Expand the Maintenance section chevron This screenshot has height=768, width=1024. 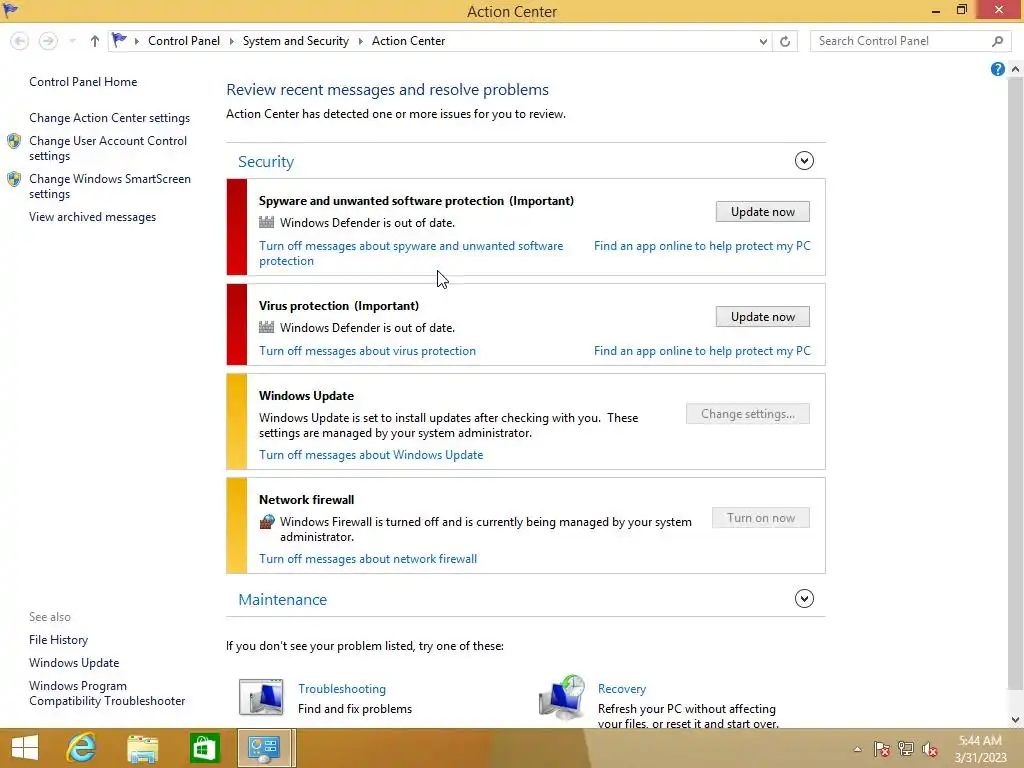coord(804,599)
